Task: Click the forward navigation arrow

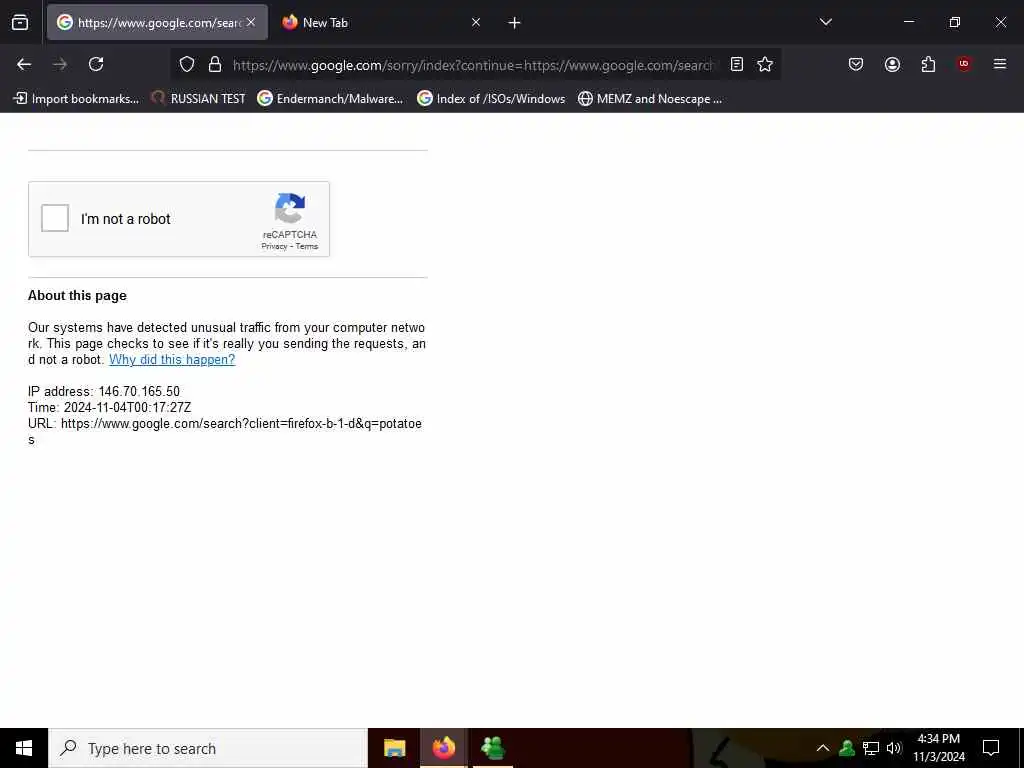Action: click(x=60, y=64)
